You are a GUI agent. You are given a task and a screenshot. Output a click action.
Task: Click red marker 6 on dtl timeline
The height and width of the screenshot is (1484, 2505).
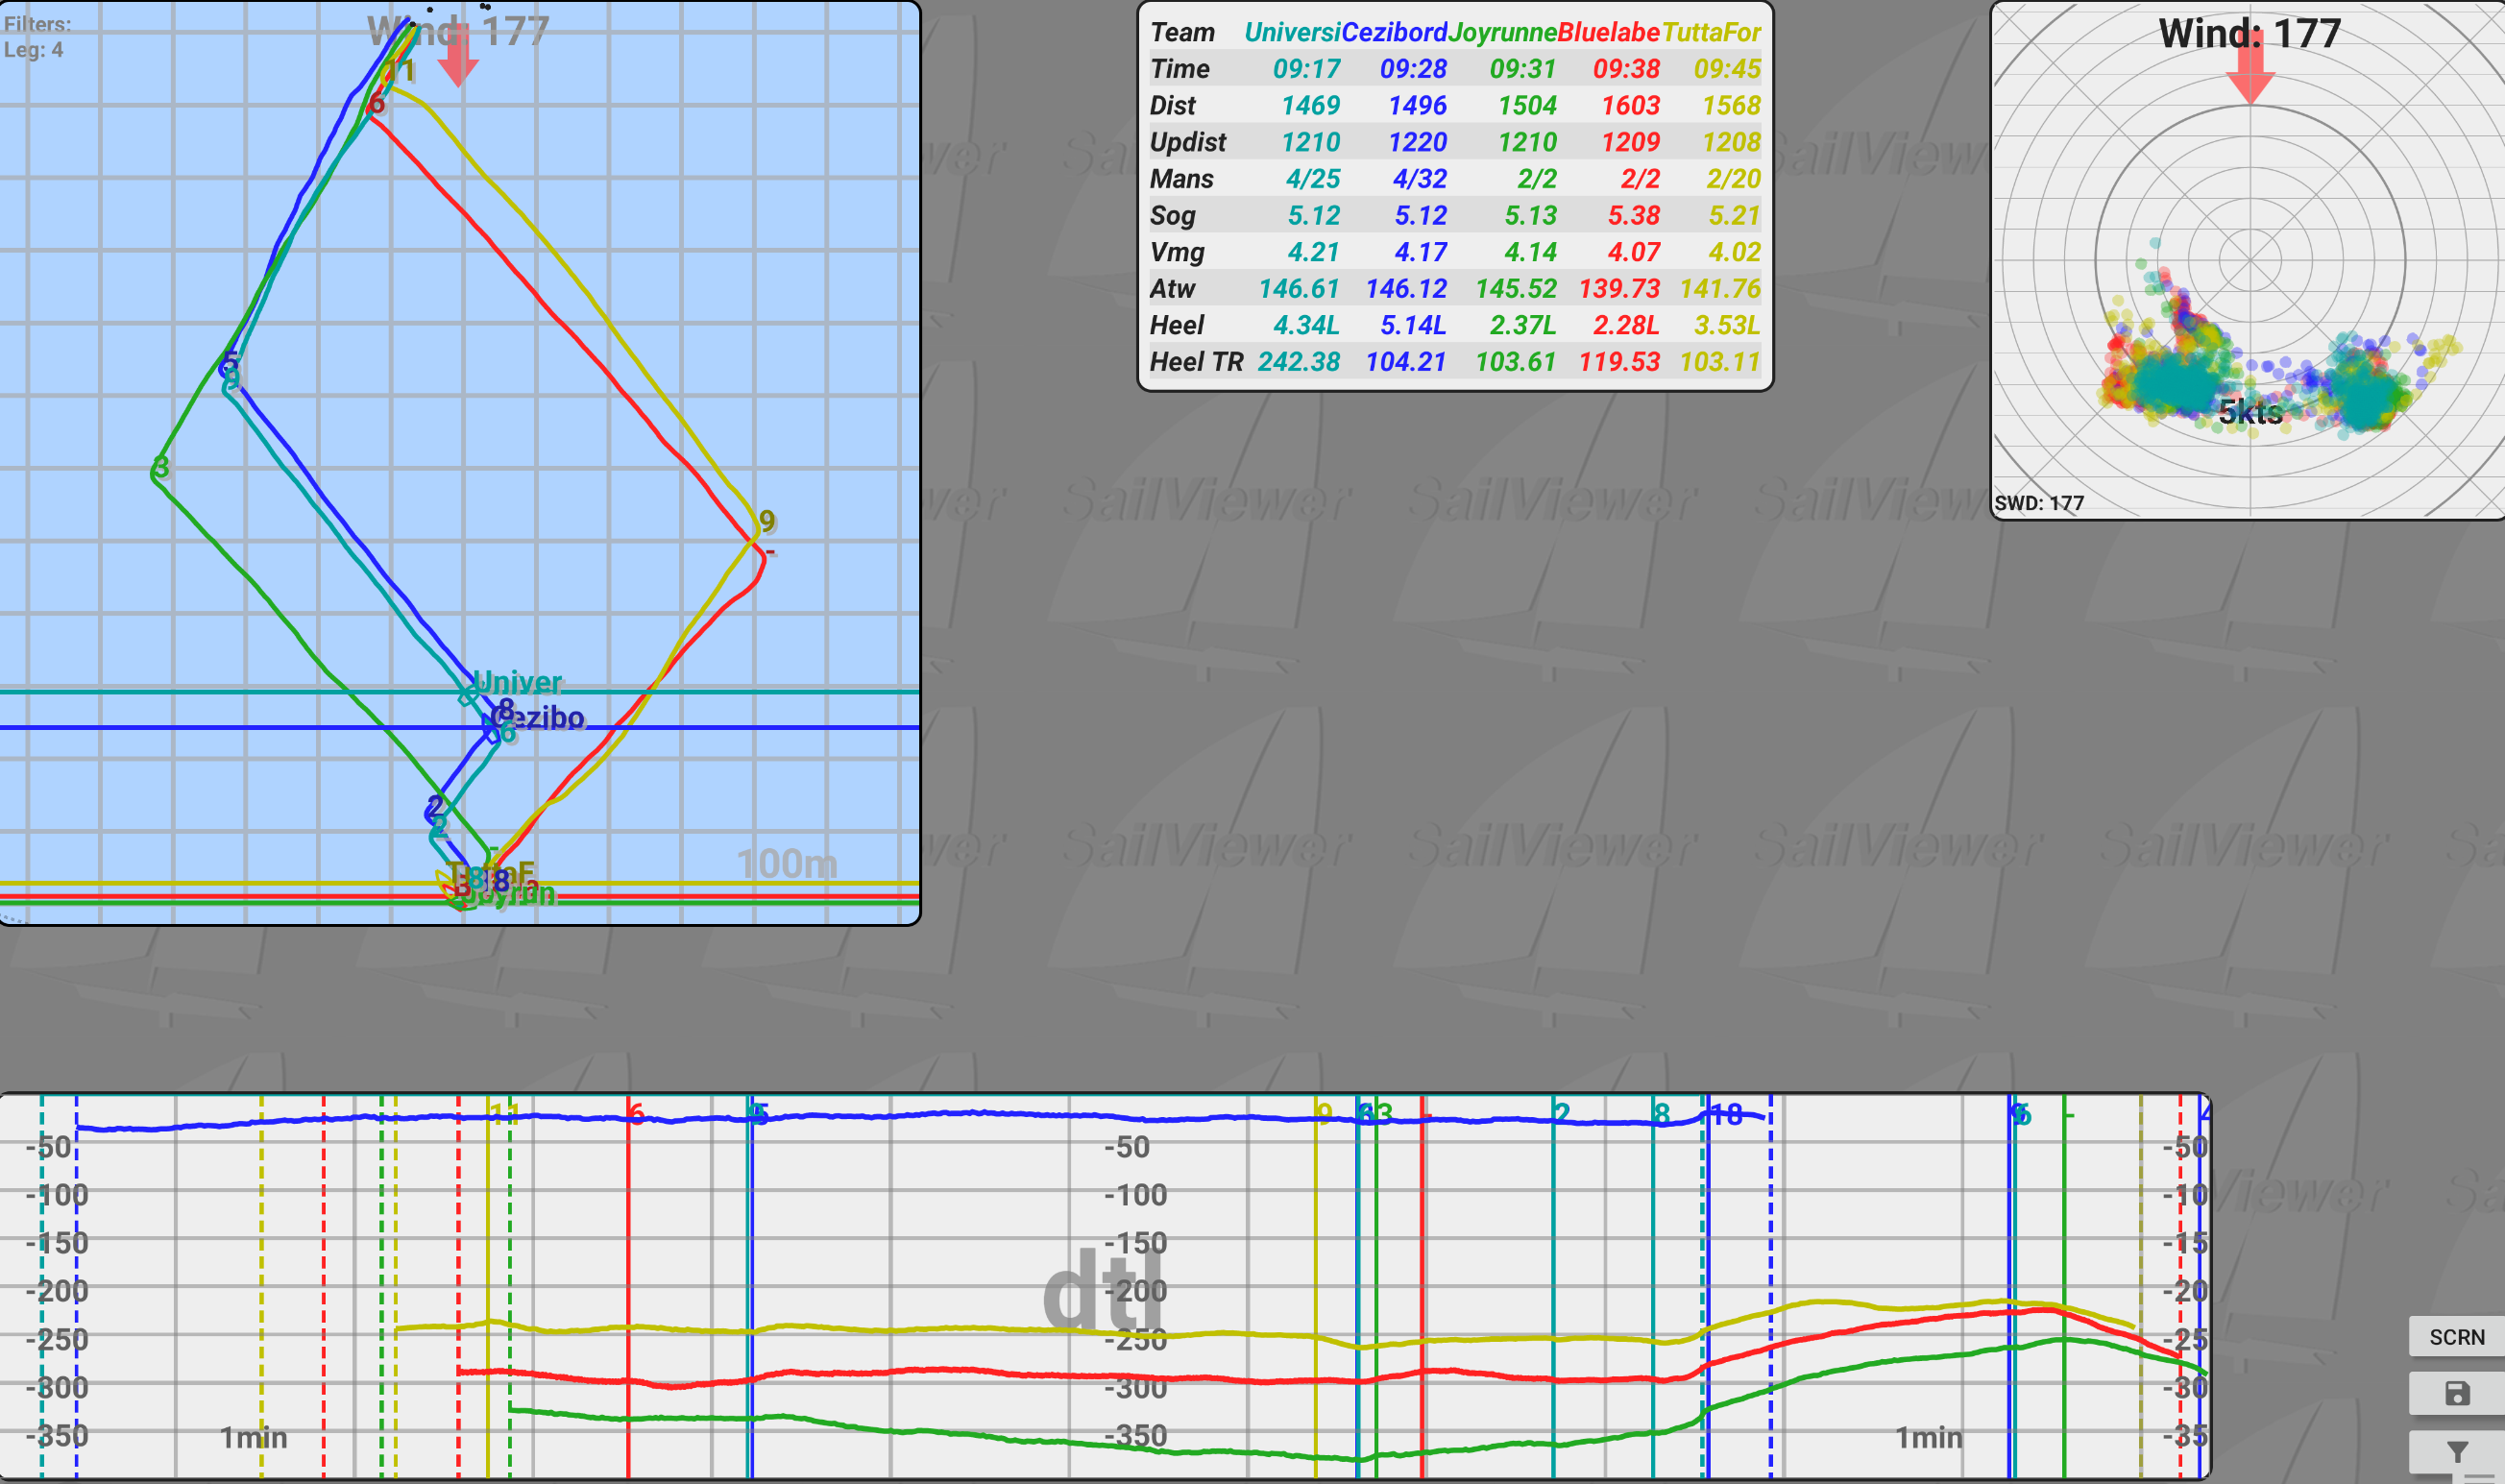coord(636,1113)
